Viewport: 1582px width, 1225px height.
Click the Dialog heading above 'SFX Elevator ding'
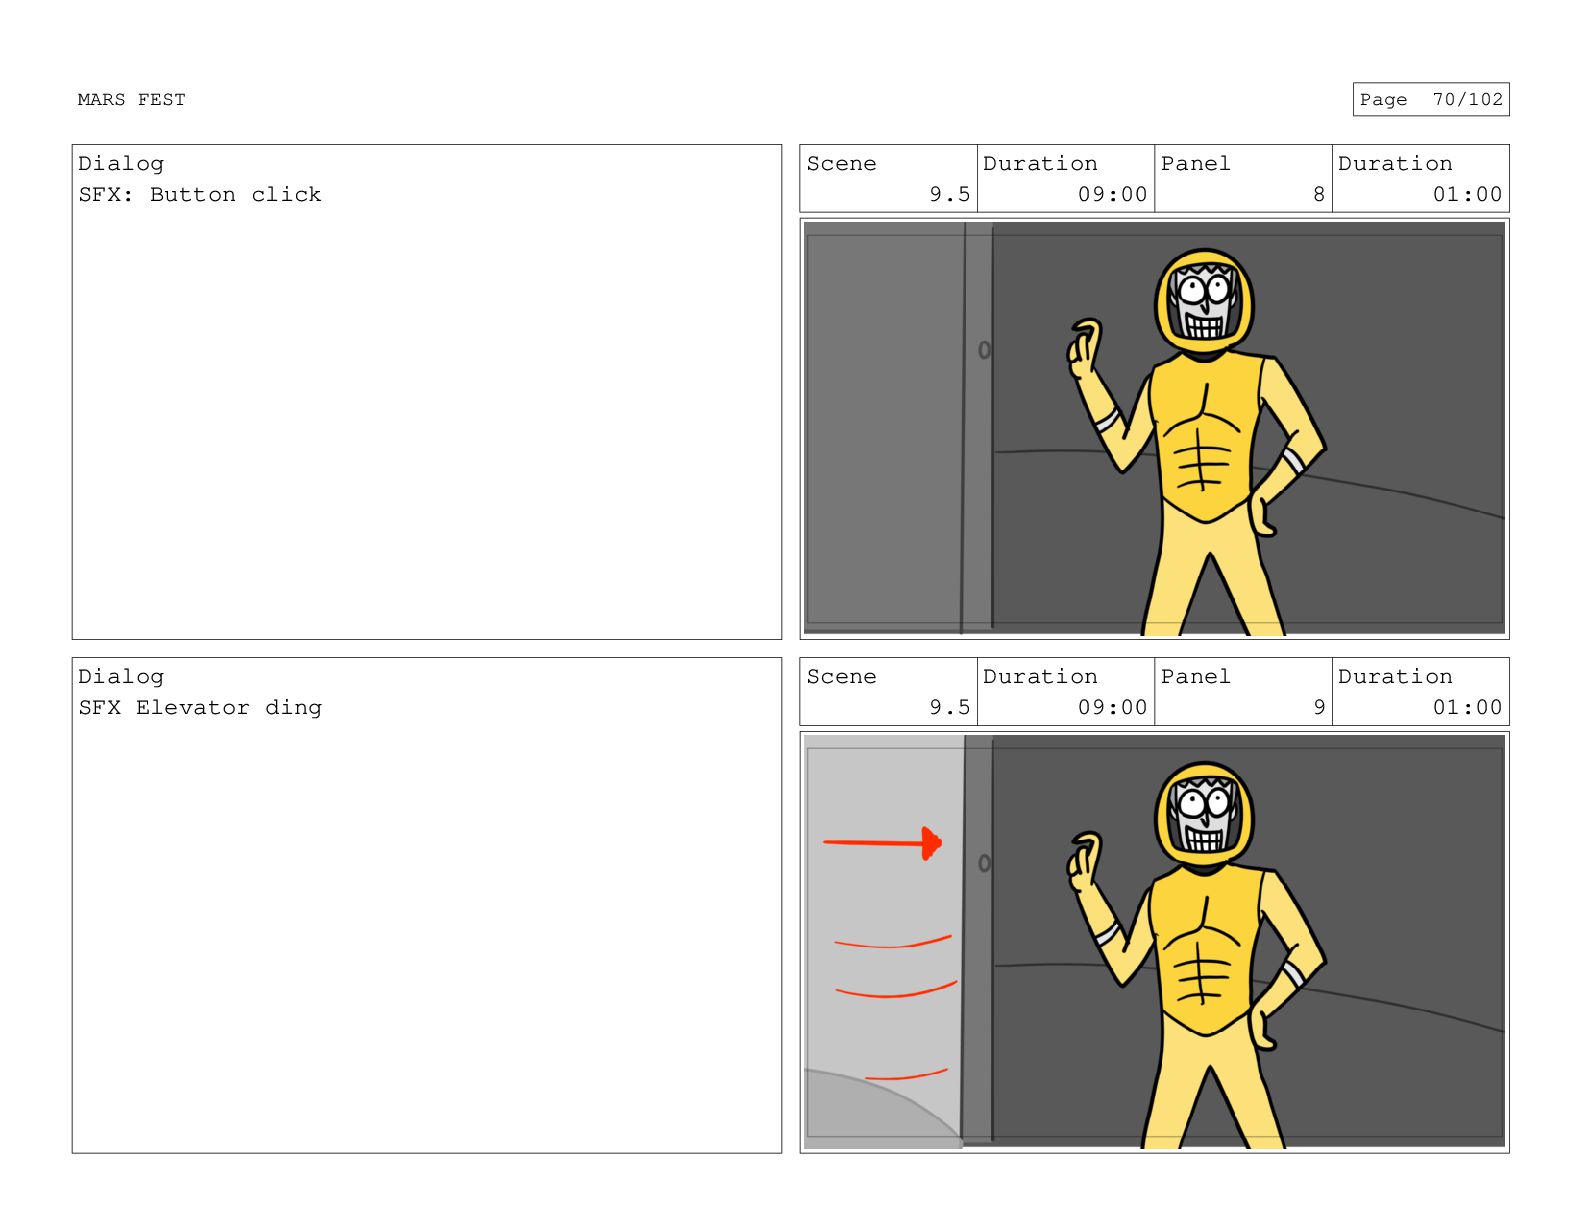click(x=121, y=677)
